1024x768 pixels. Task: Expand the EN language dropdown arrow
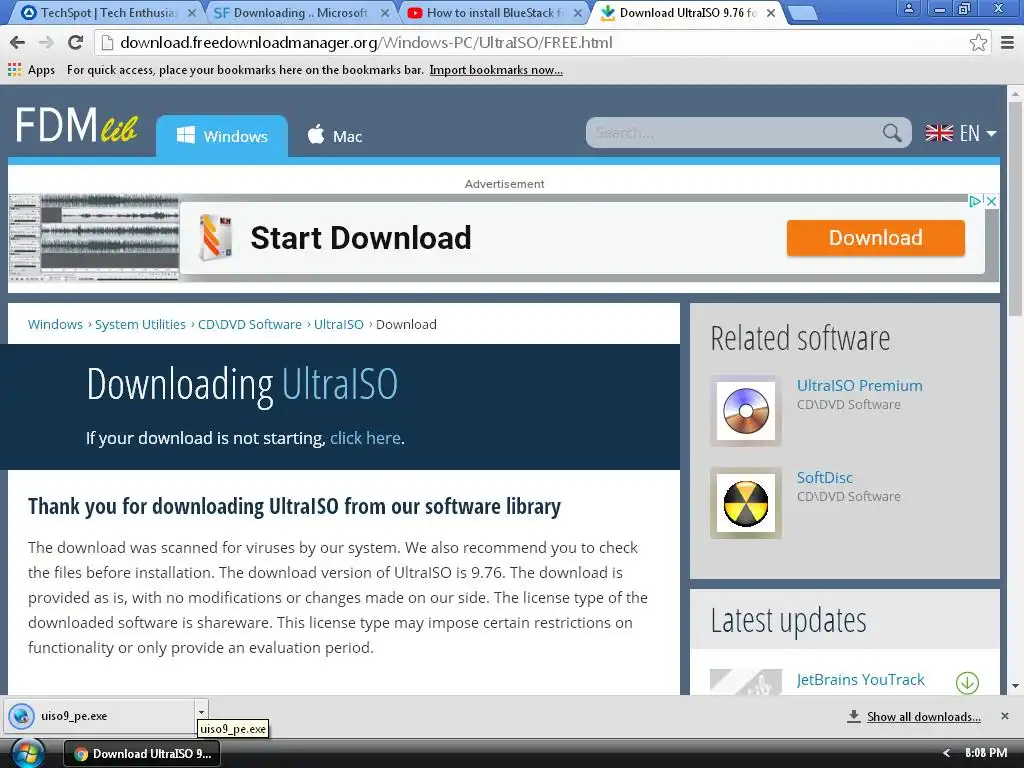tap(991, 133)
